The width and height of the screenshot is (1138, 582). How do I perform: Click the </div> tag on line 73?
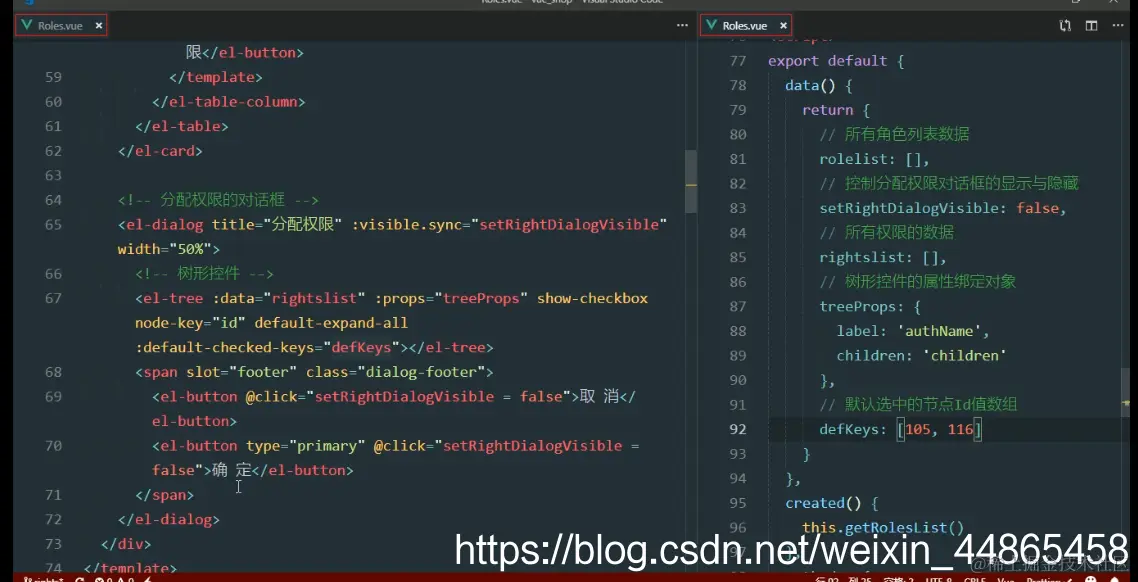coord(126,544)
